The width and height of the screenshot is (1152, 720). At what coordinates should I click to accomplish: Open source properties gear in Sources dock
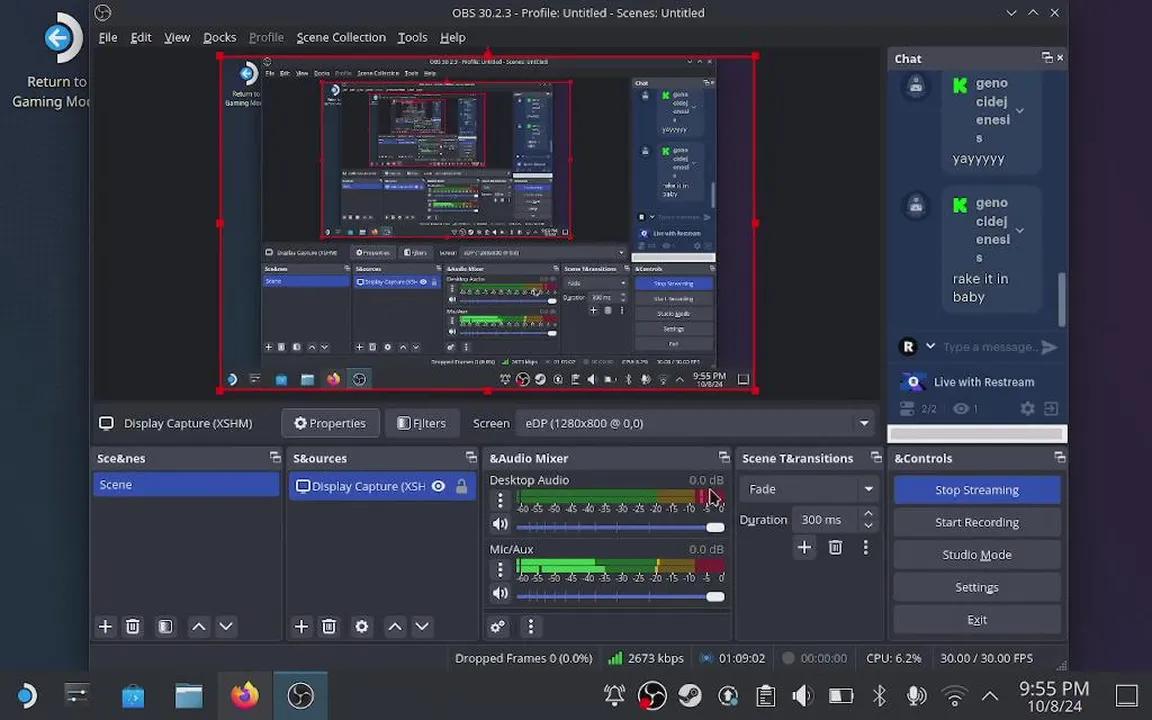tap(361, 626)
